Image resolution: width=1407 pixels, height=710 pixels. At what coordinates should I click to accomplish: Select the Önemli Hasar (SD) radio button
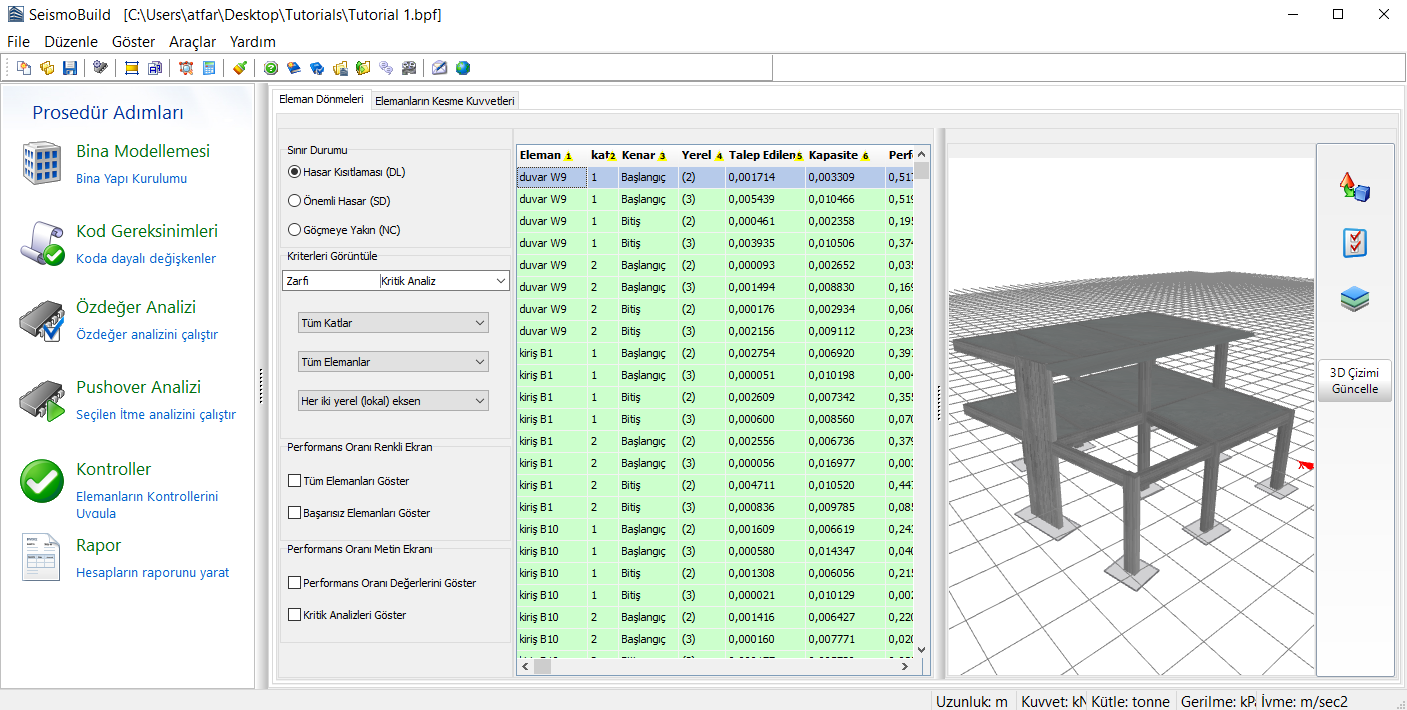click(294, 200)
